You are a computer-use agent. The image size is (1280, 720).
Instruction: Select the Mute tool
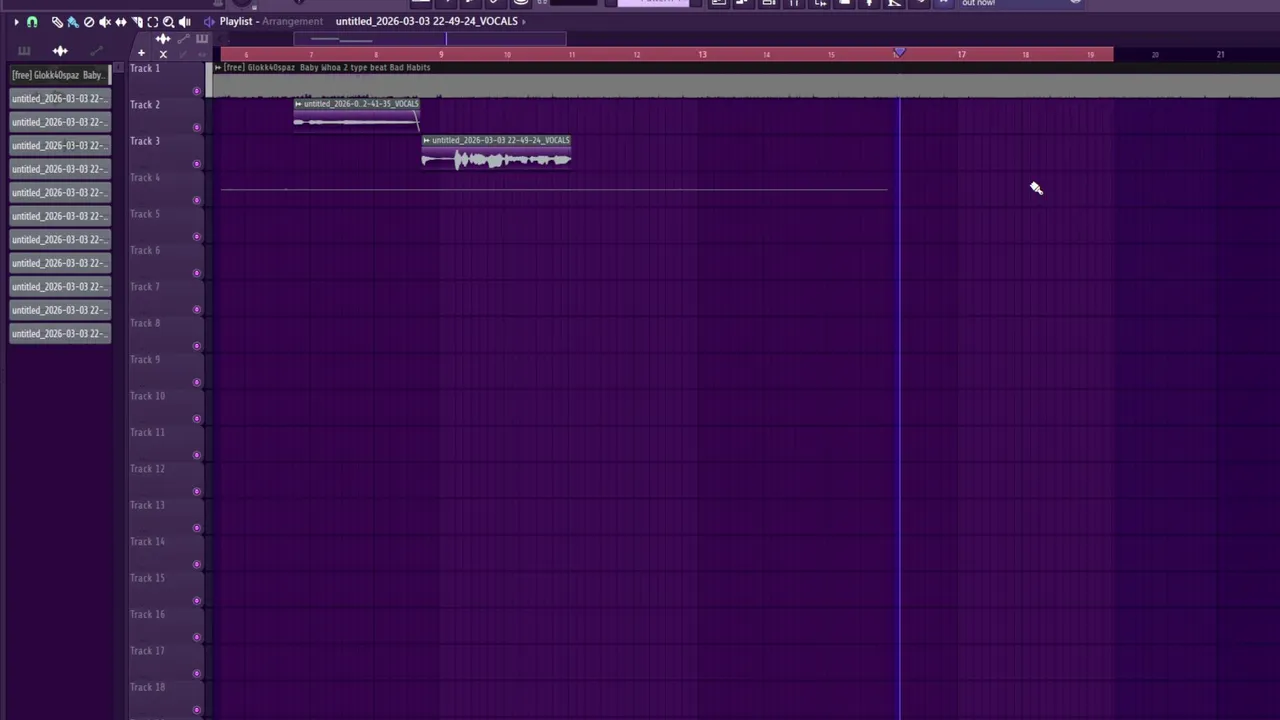(x=105, y=22)
